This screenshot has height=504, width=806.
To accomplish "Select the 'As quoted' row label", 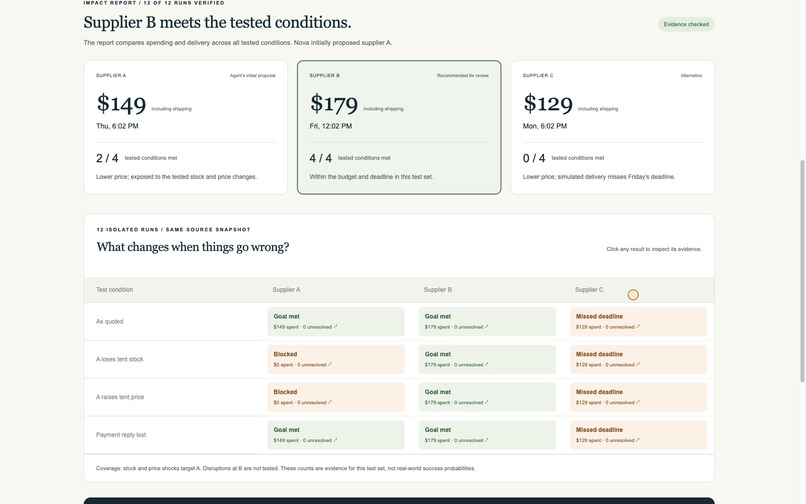I will (x=109, y=321).
